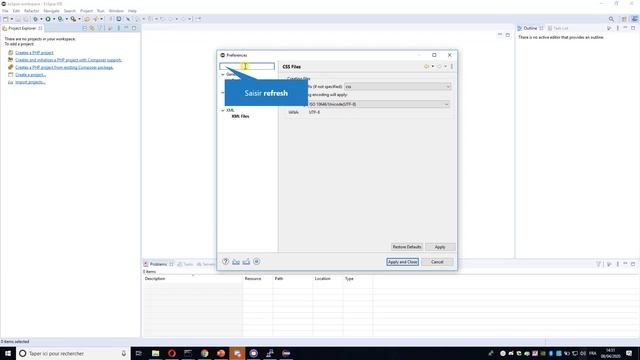Open the Windows Start button
Viewport: 640px width, 360px height.
click(8, 353)
